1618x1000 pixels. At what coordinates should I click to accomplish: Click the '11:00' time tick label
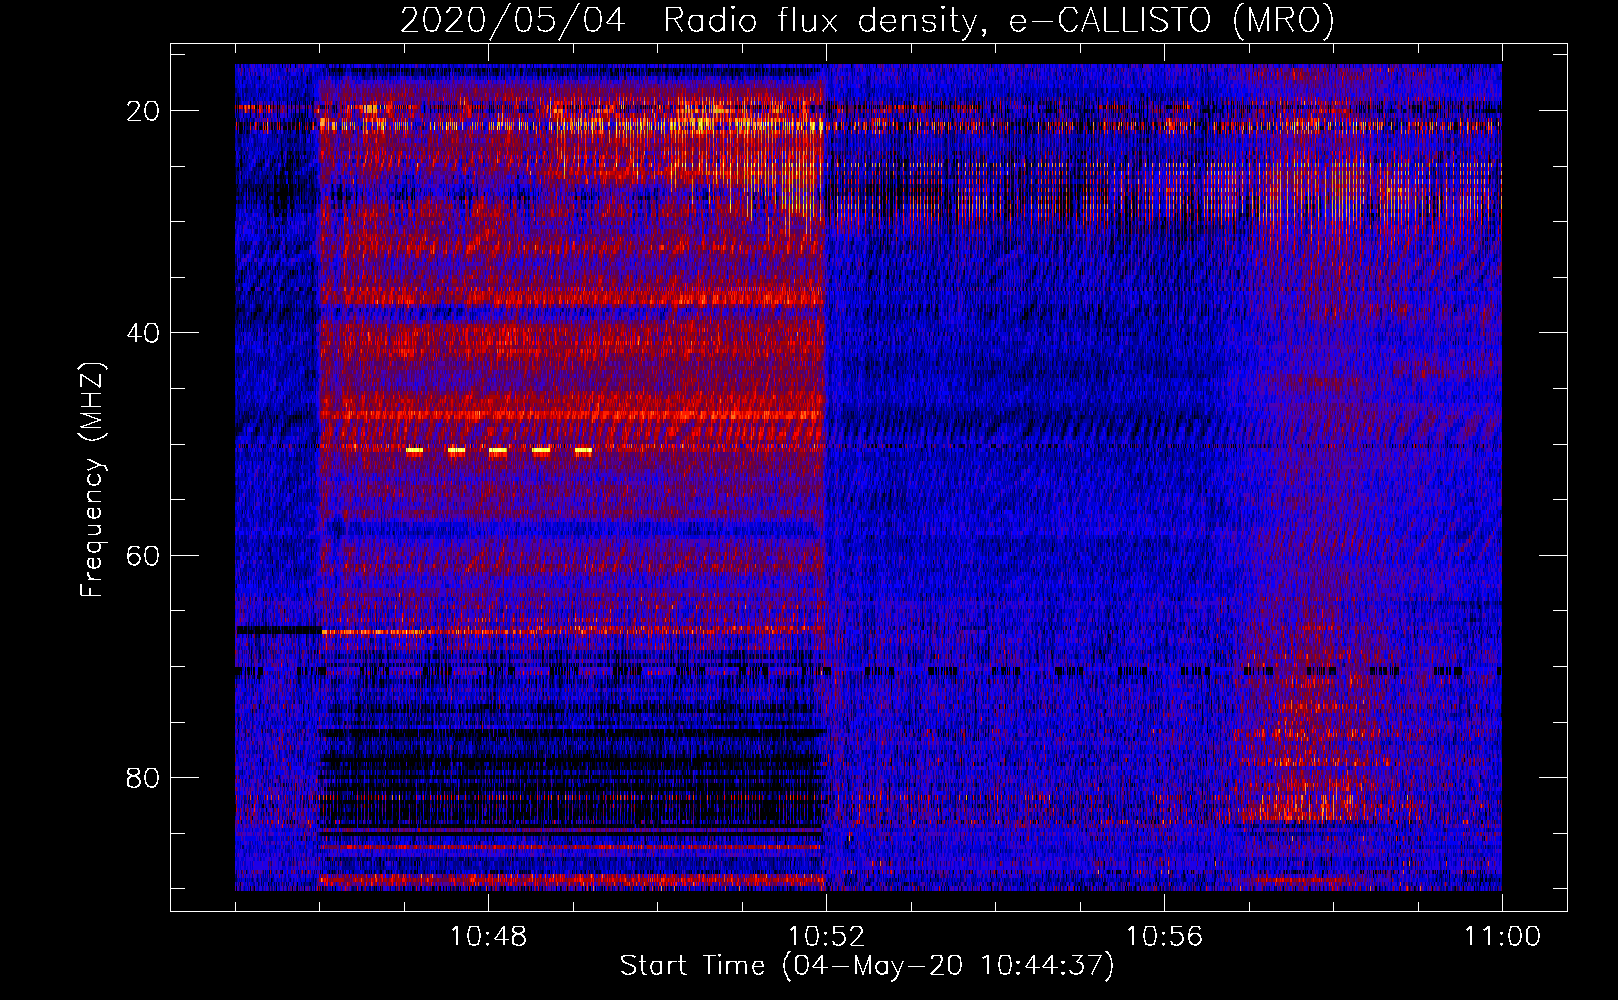tap(1502, 937)
